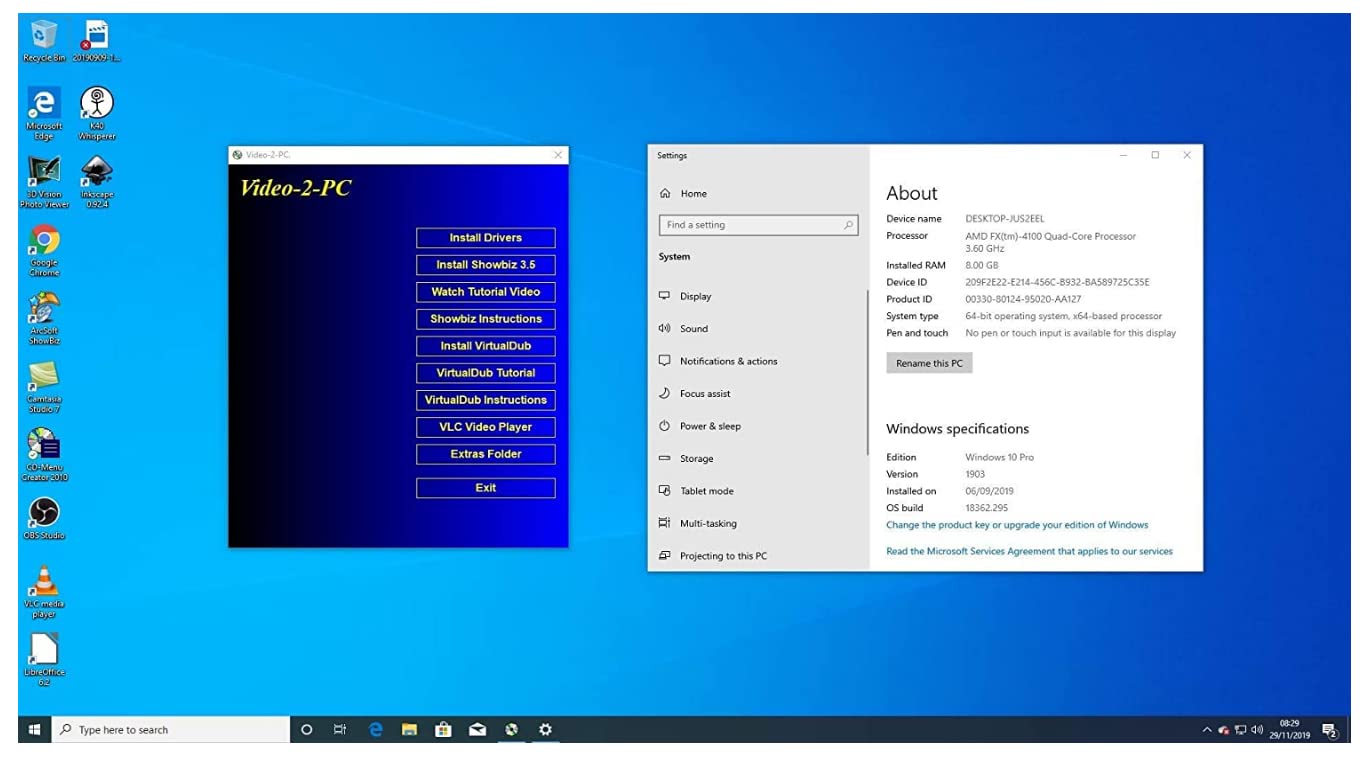This screenshot has height=759, width=1369.
Task: Click the Rename this PC button
Action: click(929, 363)
